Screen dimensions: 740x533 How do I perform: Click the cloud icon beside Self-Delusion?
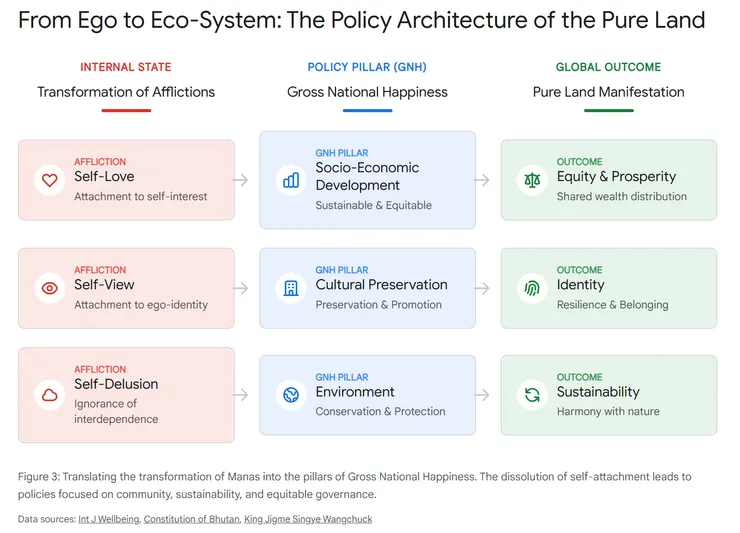[49, 395]
